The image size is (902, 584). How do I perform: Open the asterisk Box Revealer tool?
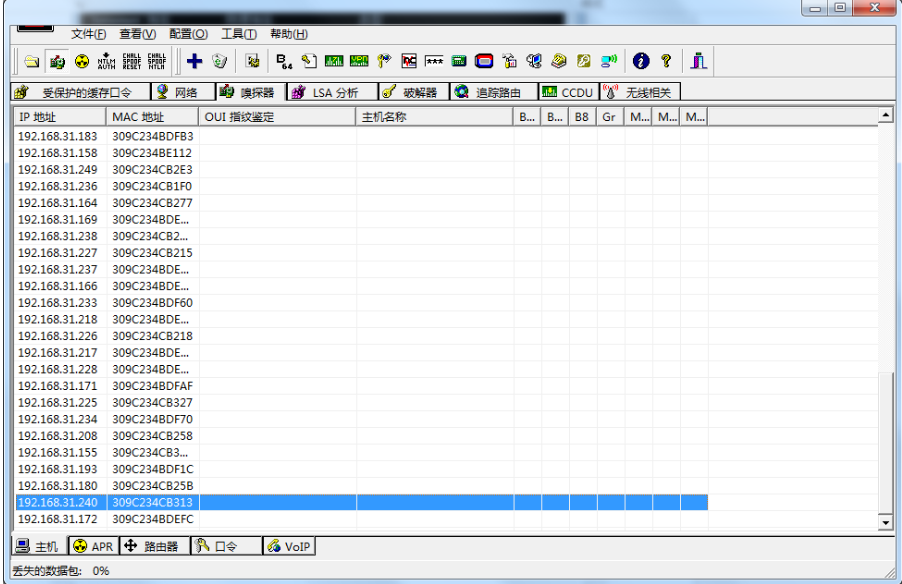tap(434, 61)
